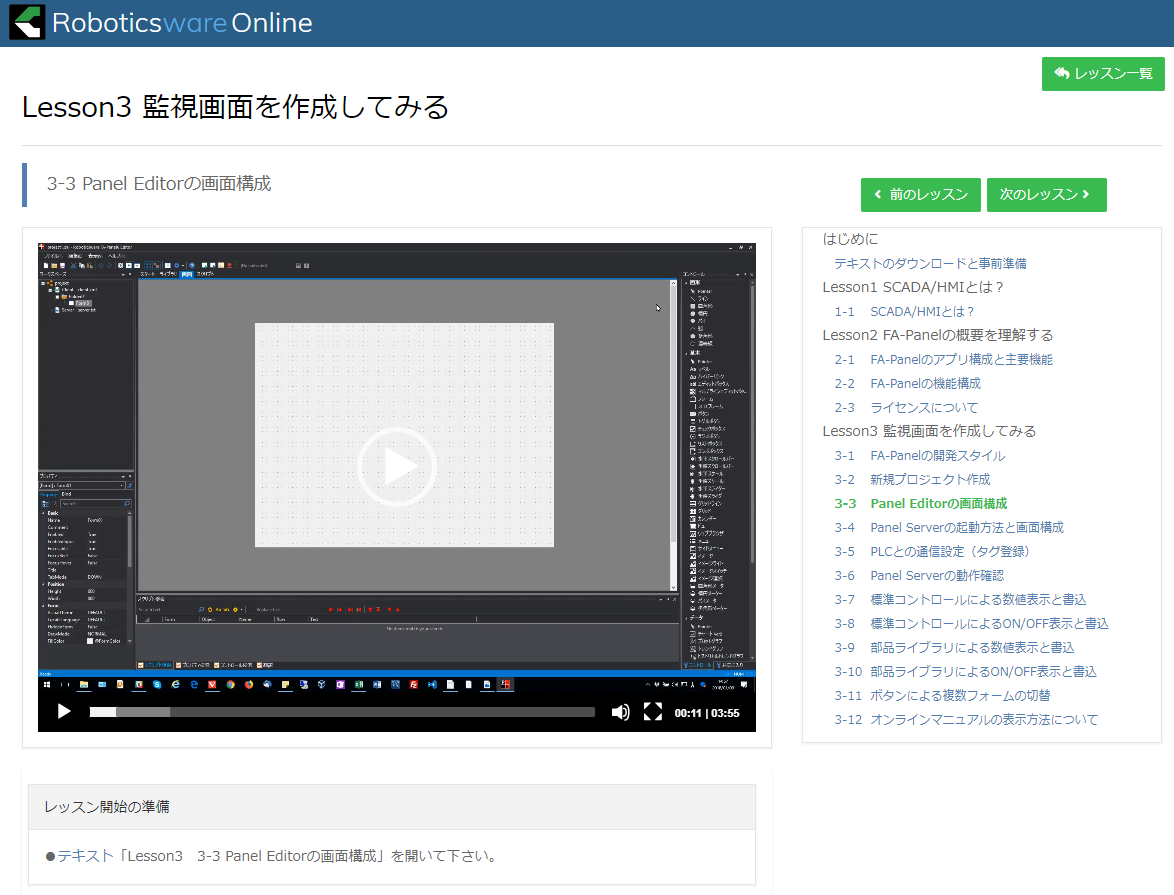
Task: Open lesson 2-1 FA-Panelのアプリ構成と主要機能
Action: pos(943,360)
